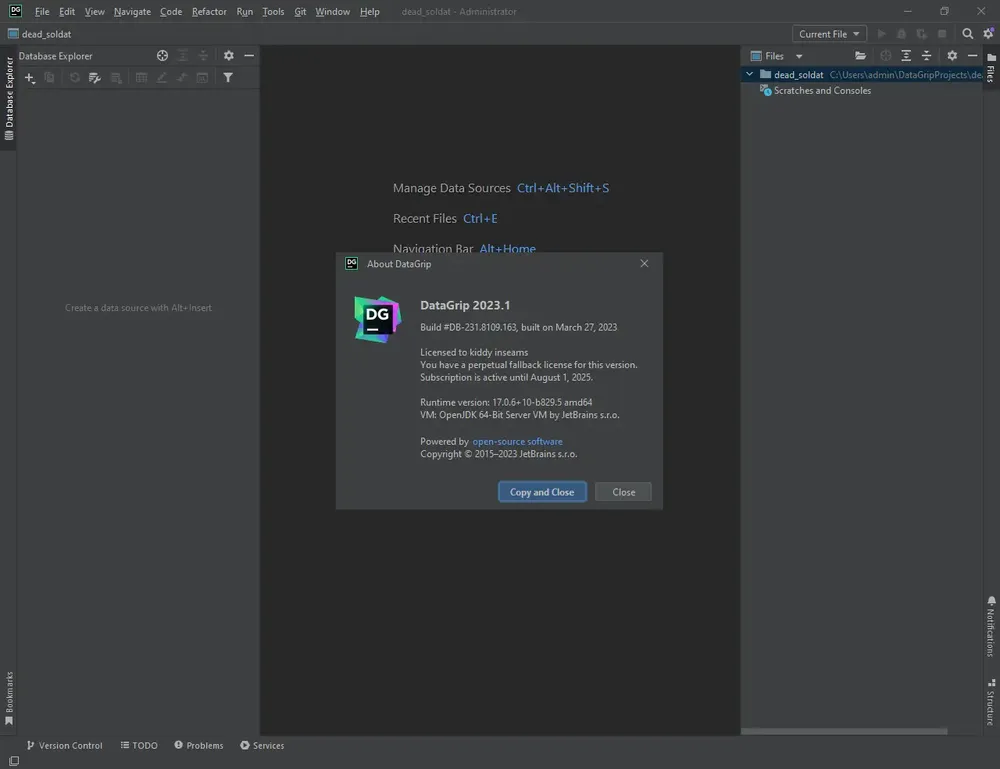Open the query console icon in Database toolbar
This screenshot has width=1000, height=769.
(x=202, y=78)
